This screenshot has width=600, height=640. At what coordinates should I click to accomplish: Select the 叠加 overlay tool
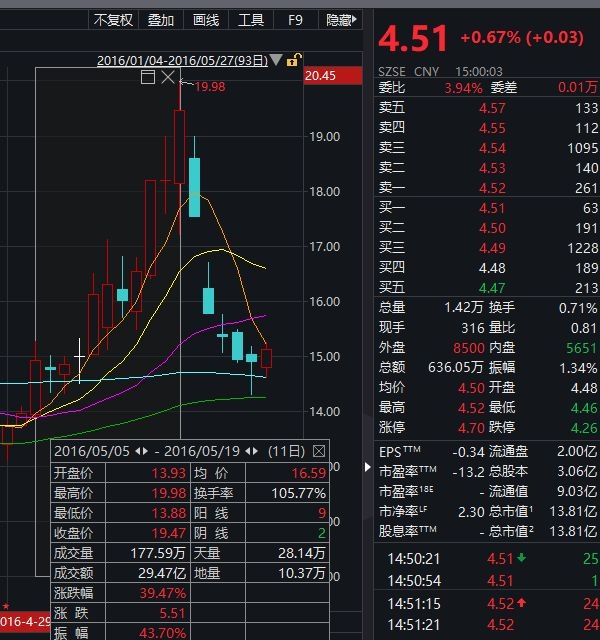pyautogui.click(x=161, y=20)
